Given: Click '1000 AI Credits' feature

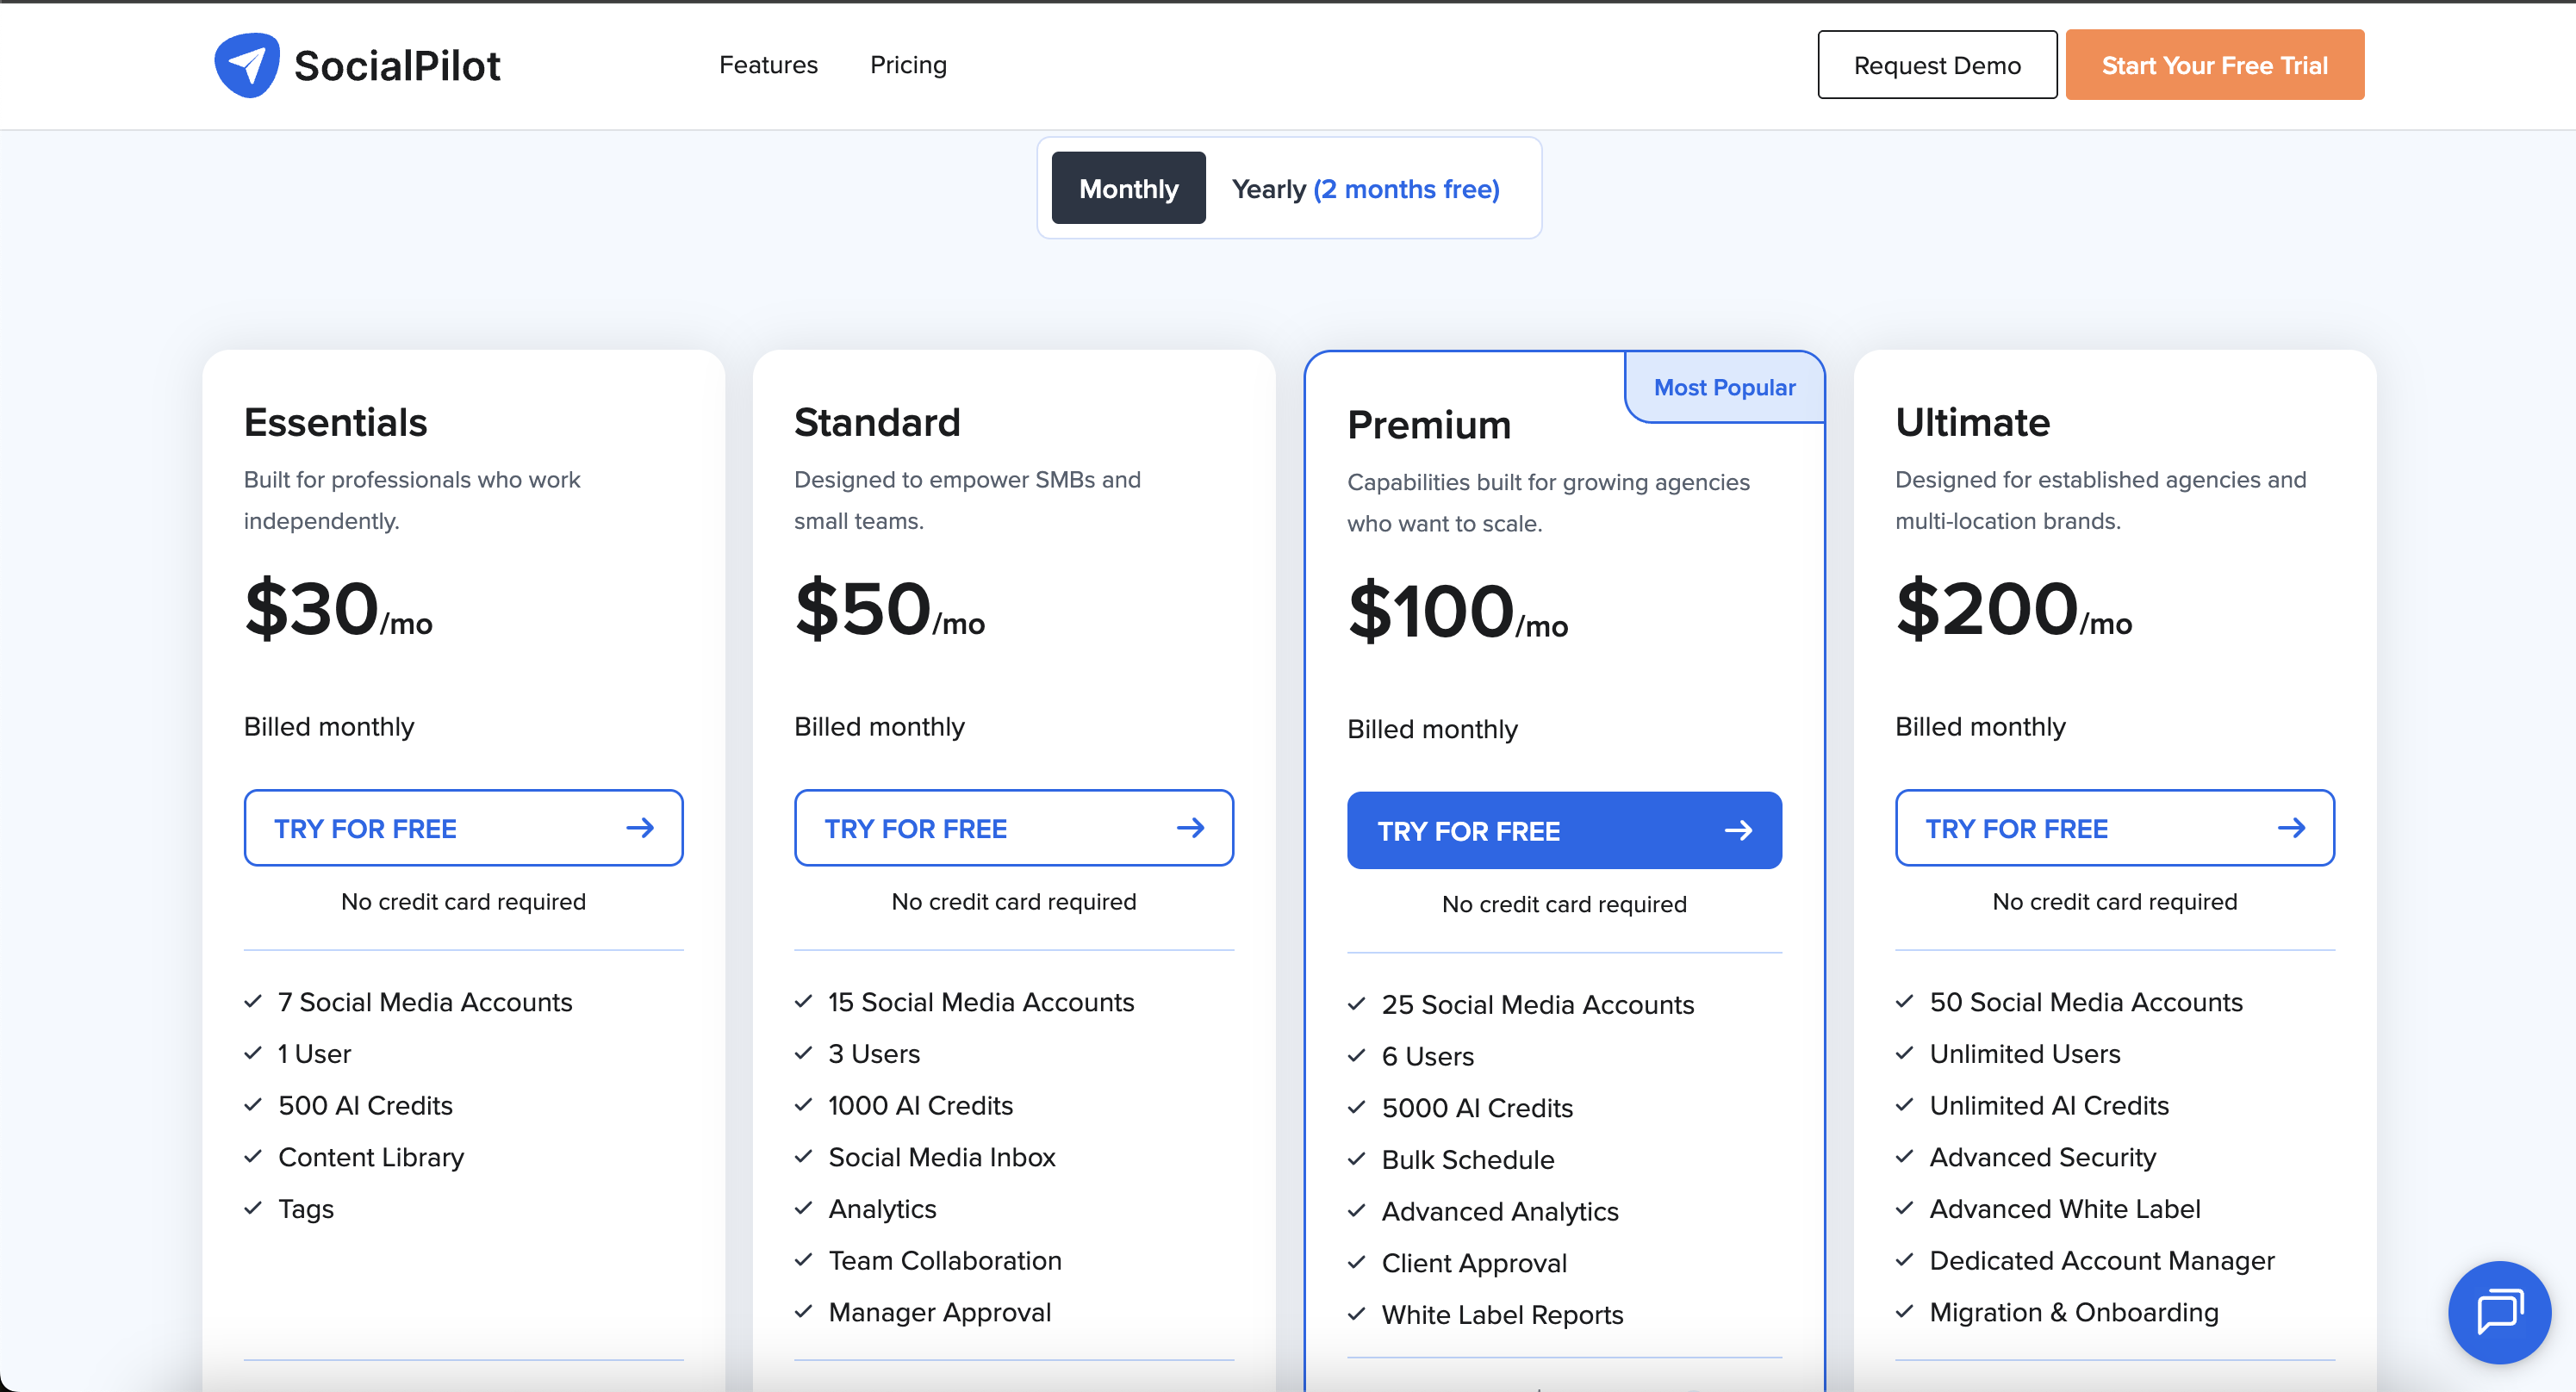Looking at the screenshot, I should (920, 1105).
